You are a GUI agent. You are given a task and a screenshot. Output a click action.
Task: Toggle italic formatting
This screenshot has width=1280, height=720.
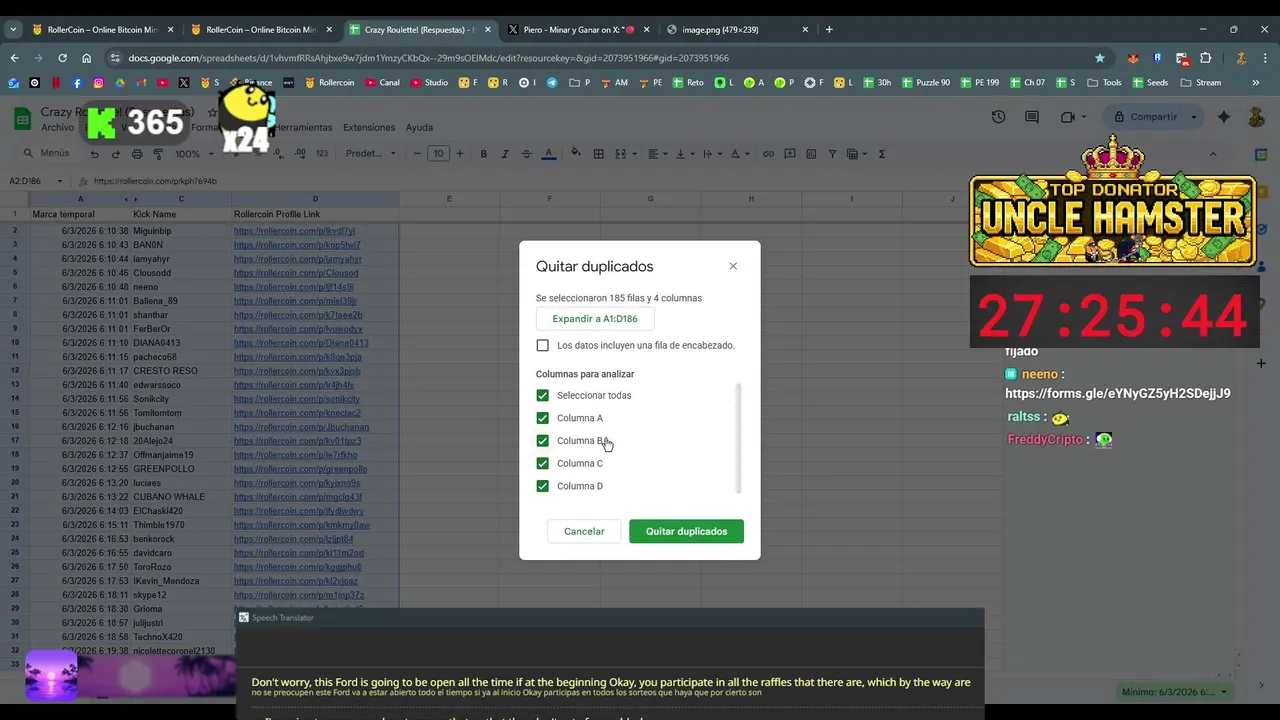point(505,154)
